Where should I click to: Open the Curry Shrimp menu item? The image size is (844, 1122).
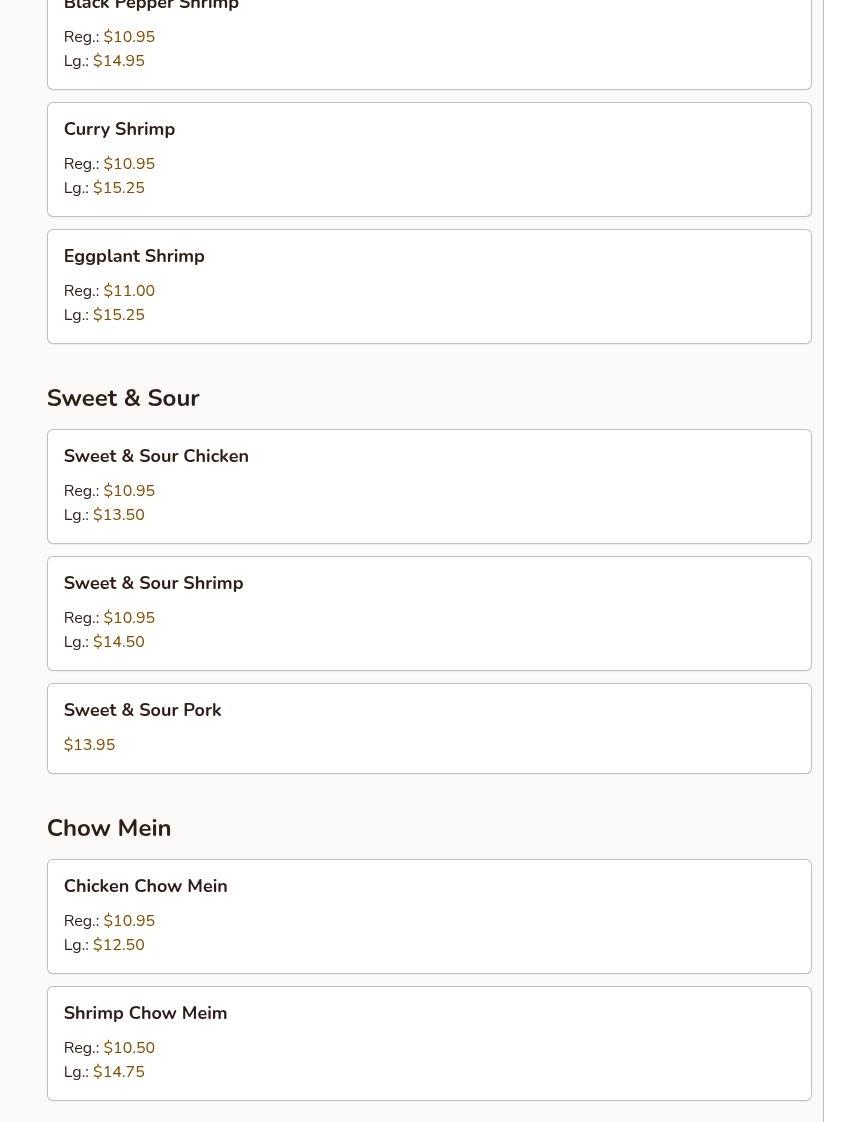point(429,159)
